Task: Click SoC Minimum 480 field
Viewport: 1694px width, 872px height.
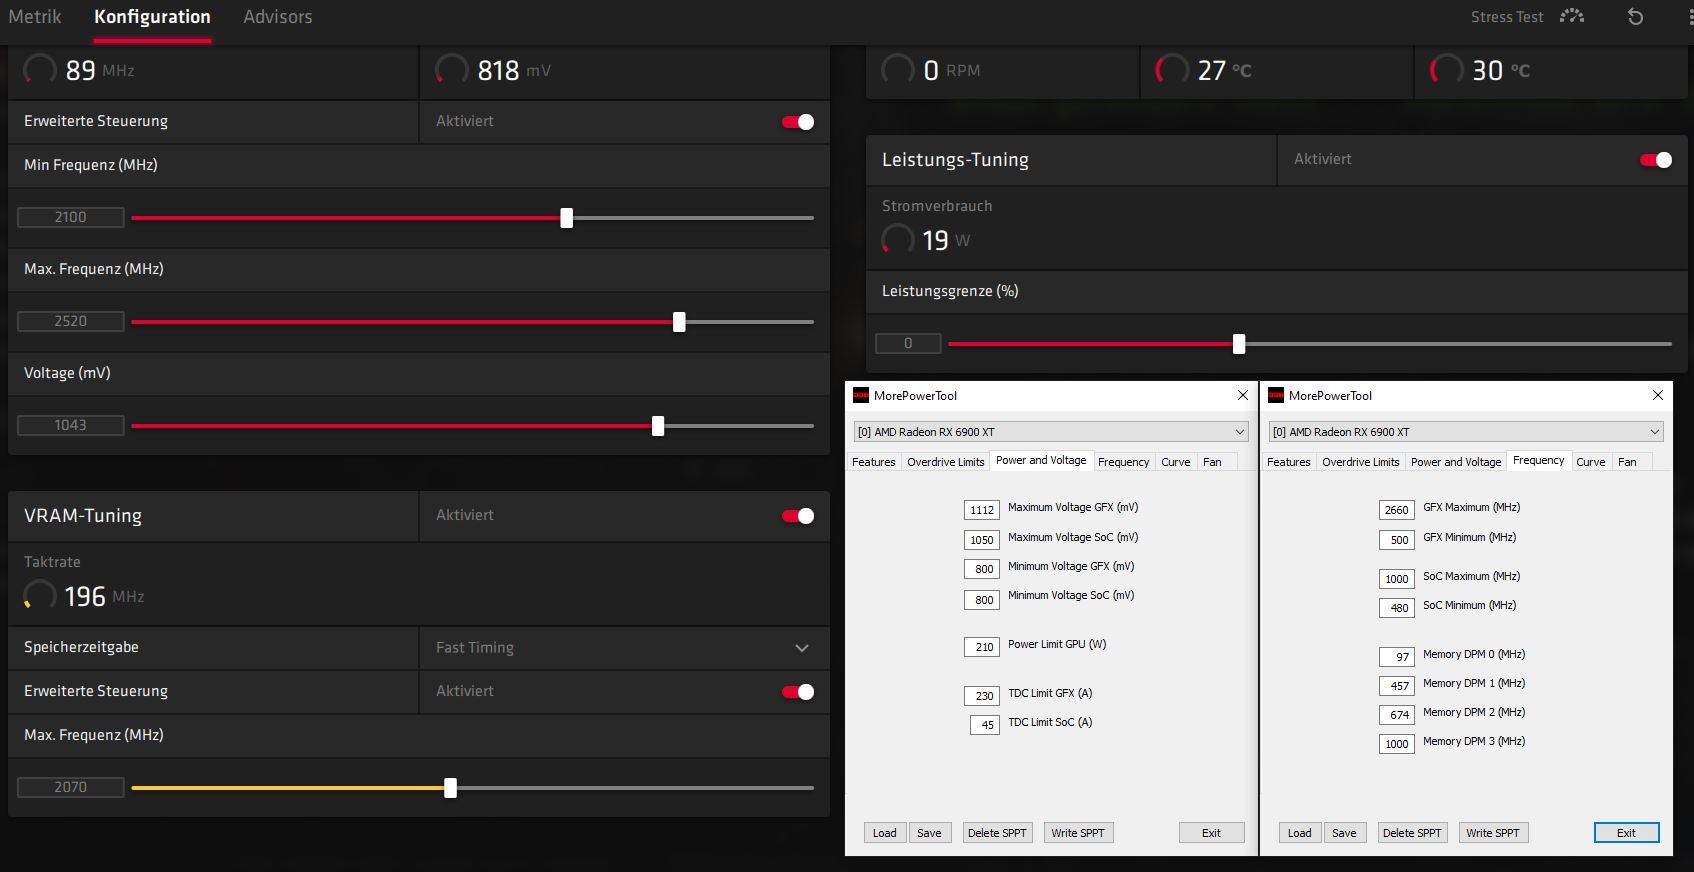Action: [1397, 608]
